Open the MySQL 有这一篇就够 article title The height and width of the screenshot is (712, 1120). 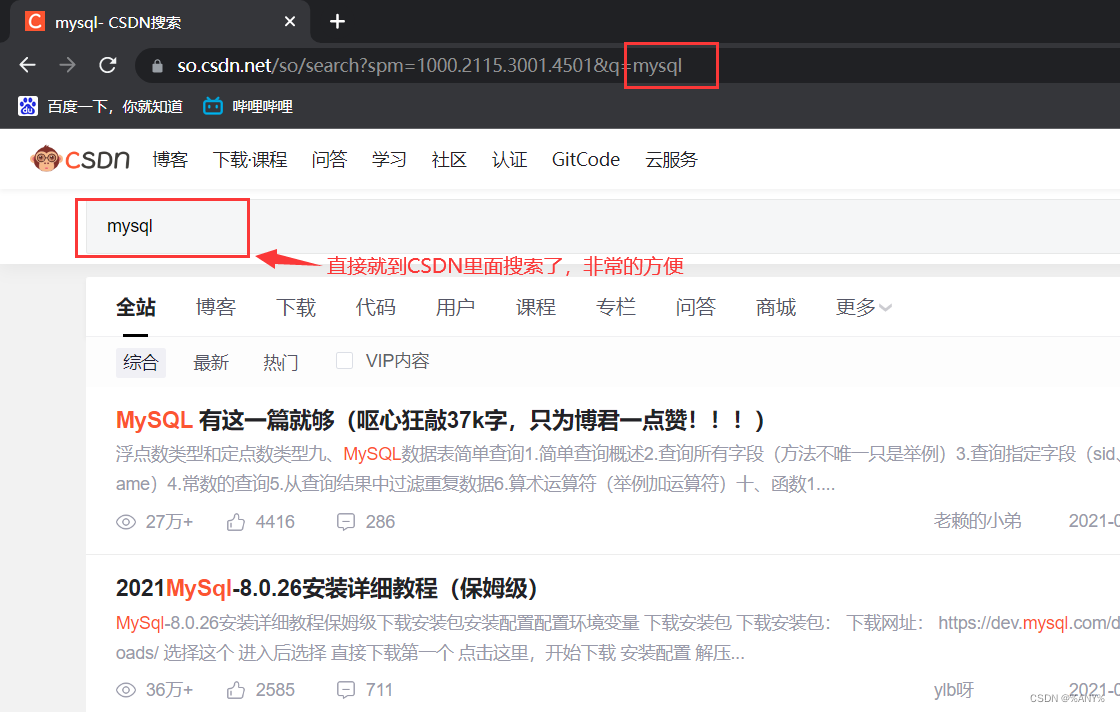[x=440, y=420]
